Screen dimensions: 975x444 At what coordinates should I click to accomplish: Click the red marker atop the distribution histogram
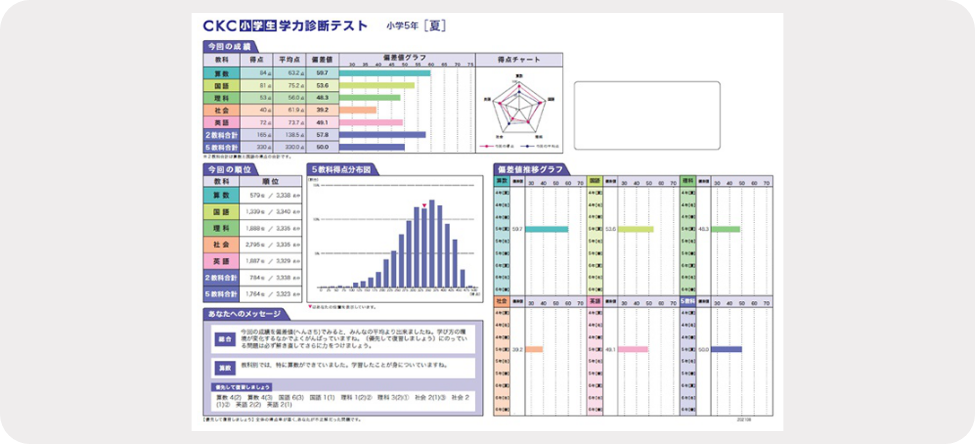coord(424,205)
